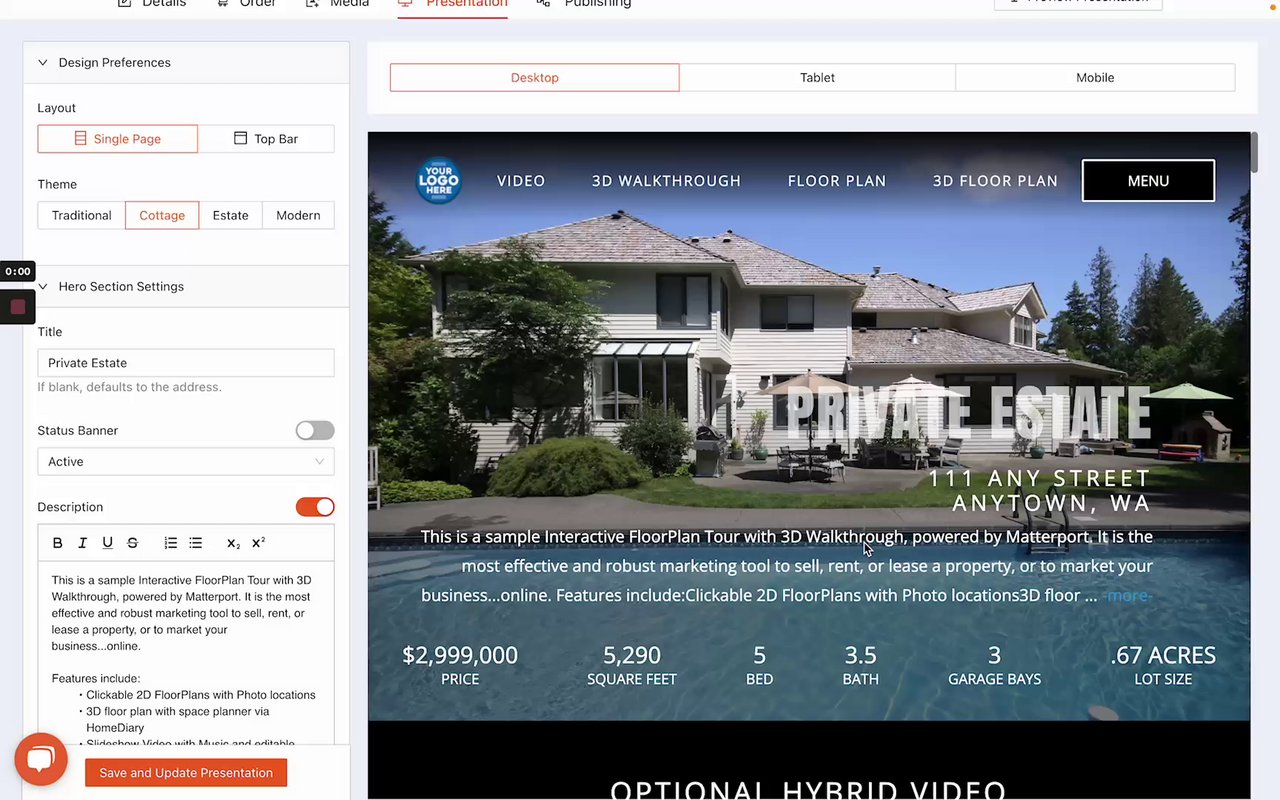Choose the Modern theme
The width and height of the screenshot is (1280, 800).
coord(298,215)
